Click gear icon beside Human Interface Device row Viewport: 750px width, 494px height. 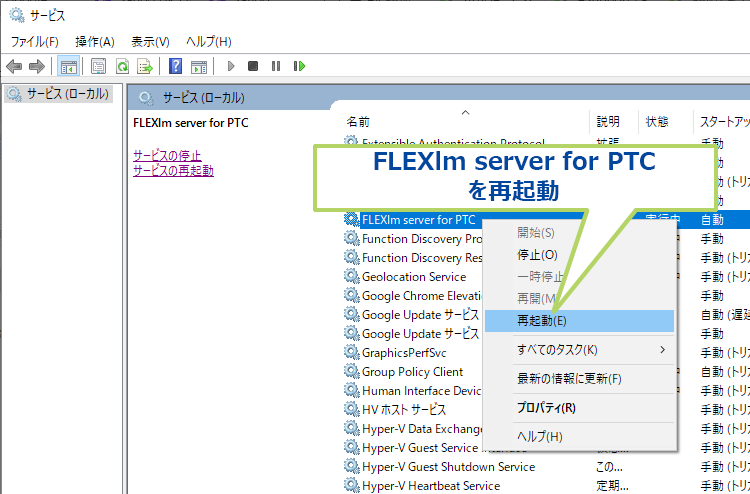352,390
